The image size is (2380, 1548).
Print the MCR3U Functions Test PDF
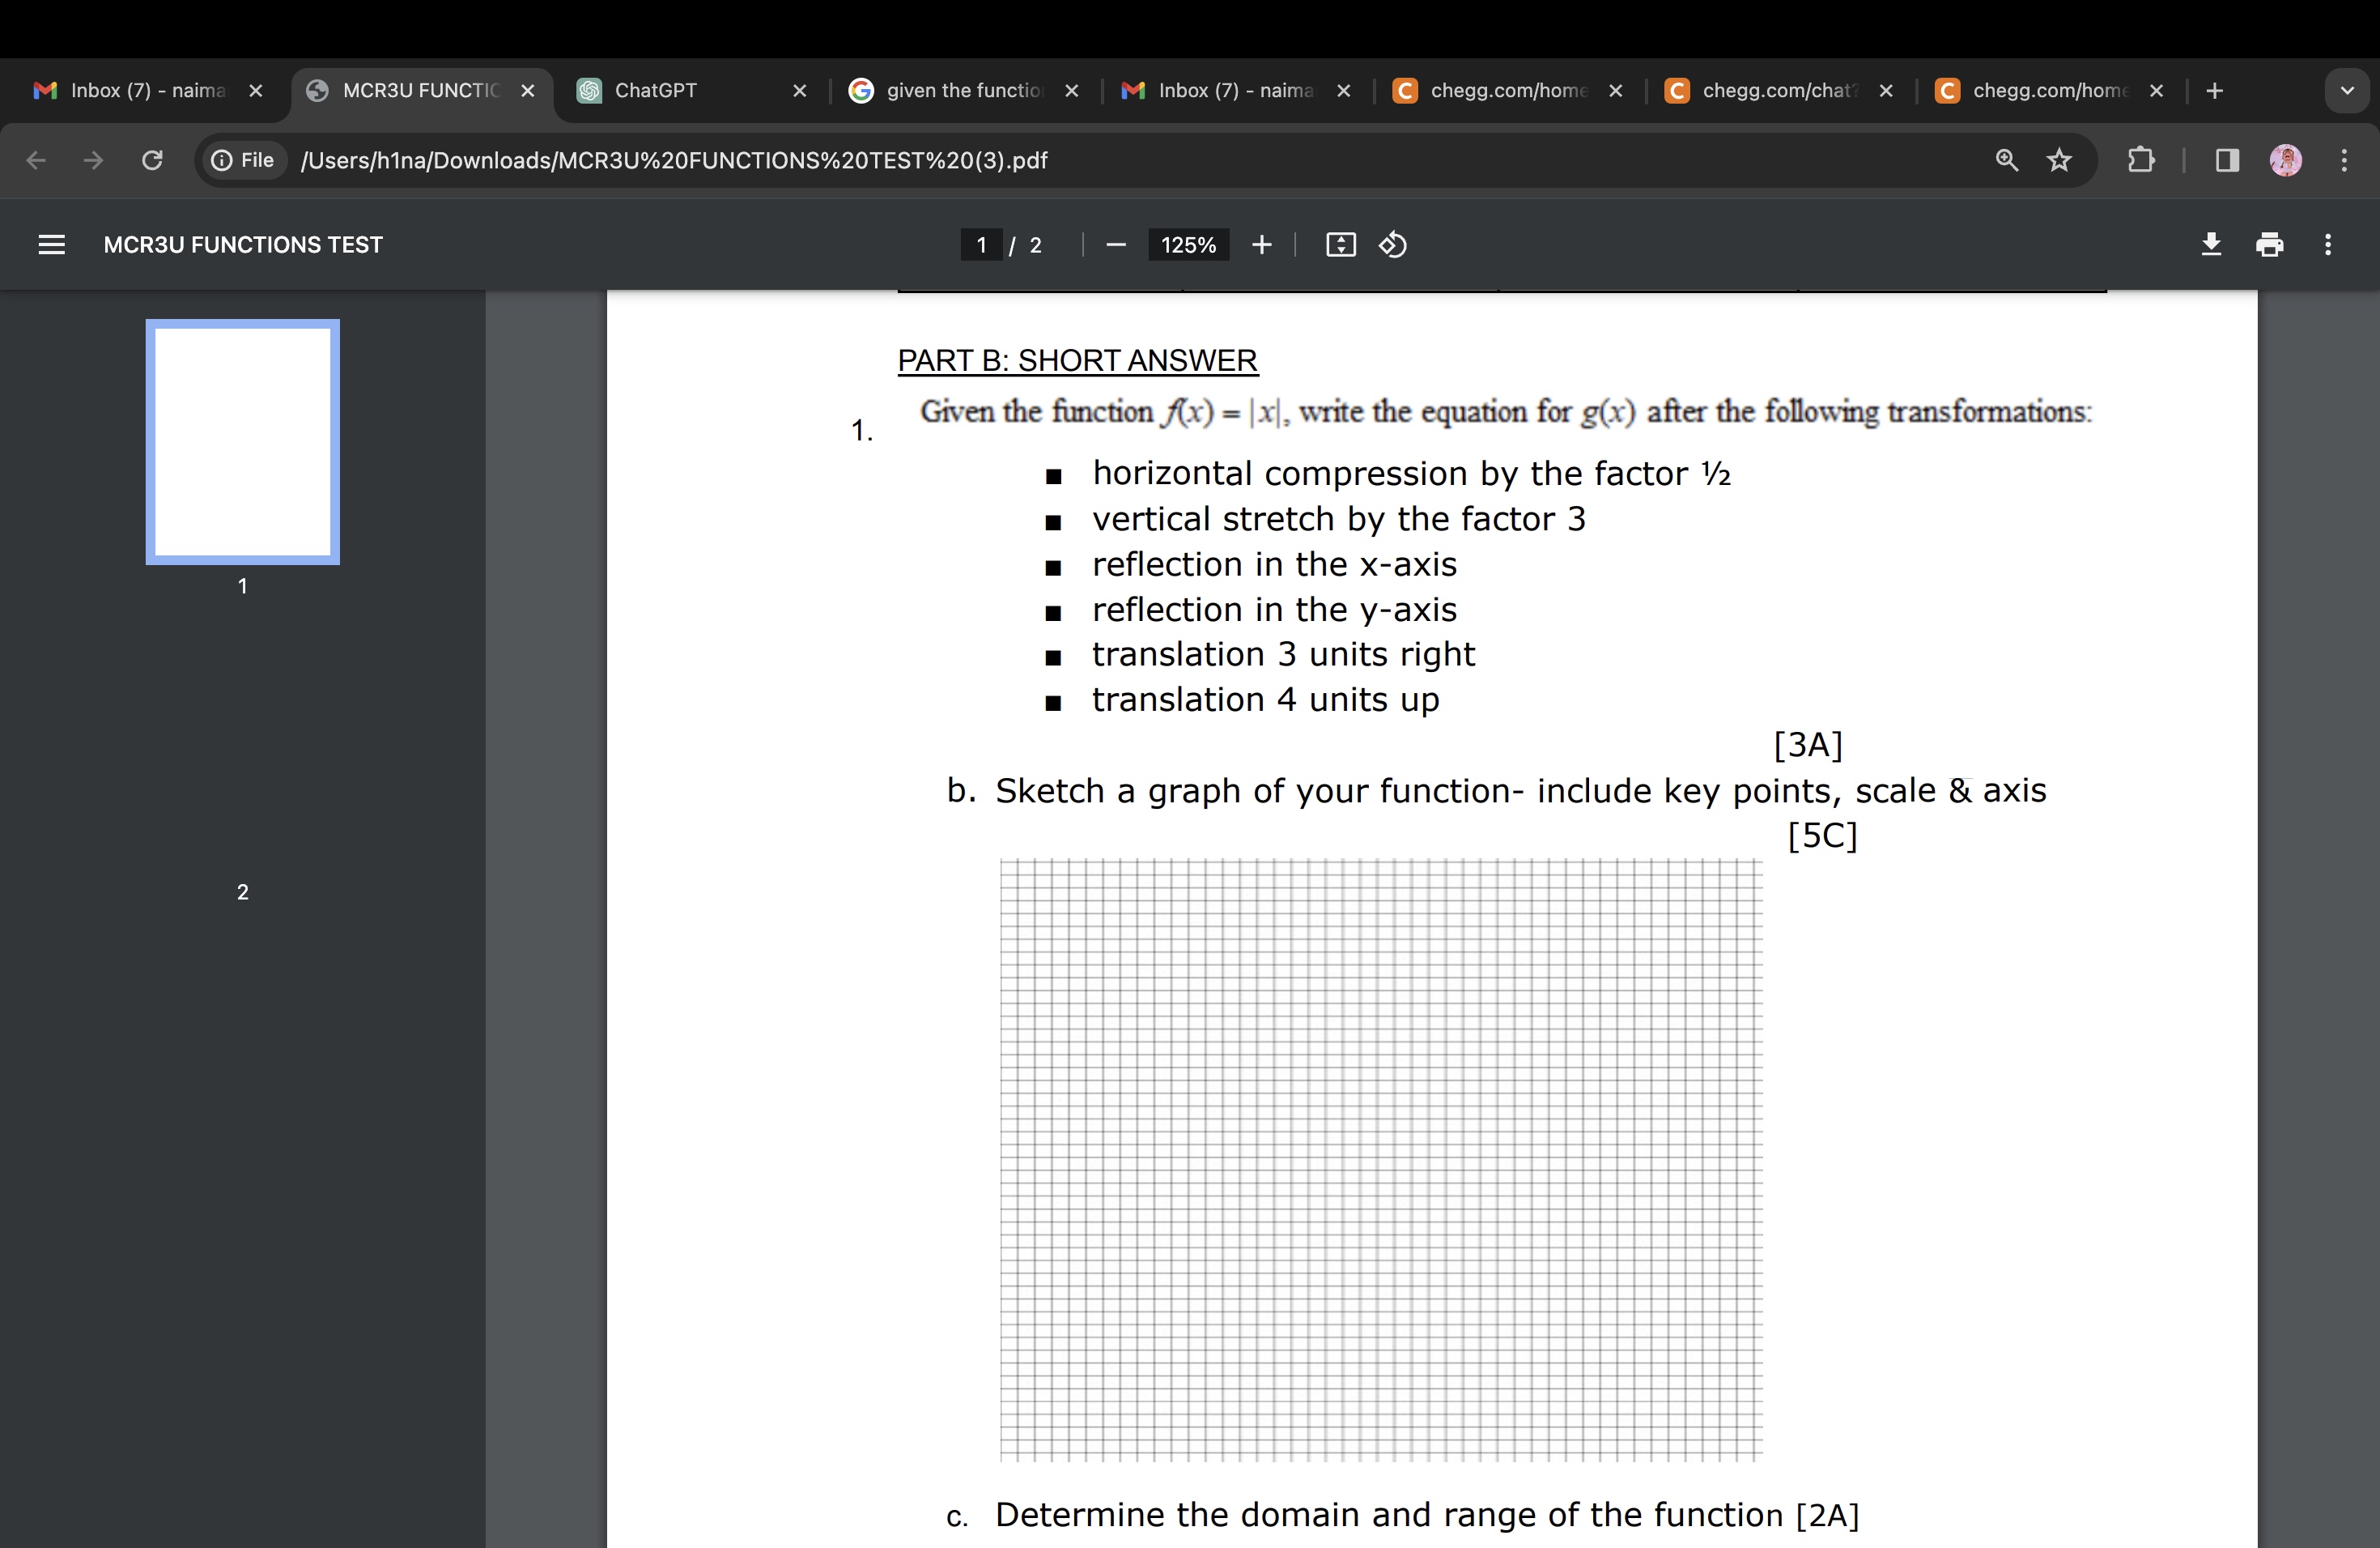pyautogui.click(x=2270, y=245)
